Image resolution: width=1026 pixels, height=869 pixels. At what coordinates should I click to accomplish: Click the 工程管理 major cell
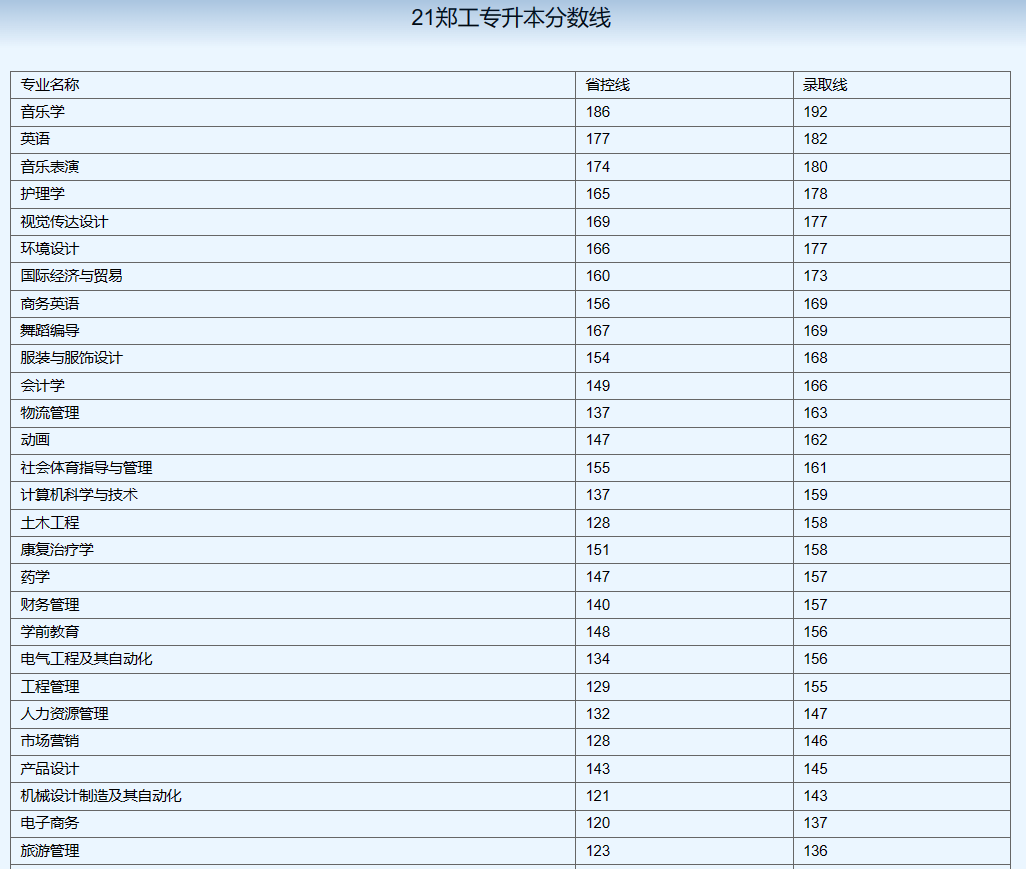293,687
